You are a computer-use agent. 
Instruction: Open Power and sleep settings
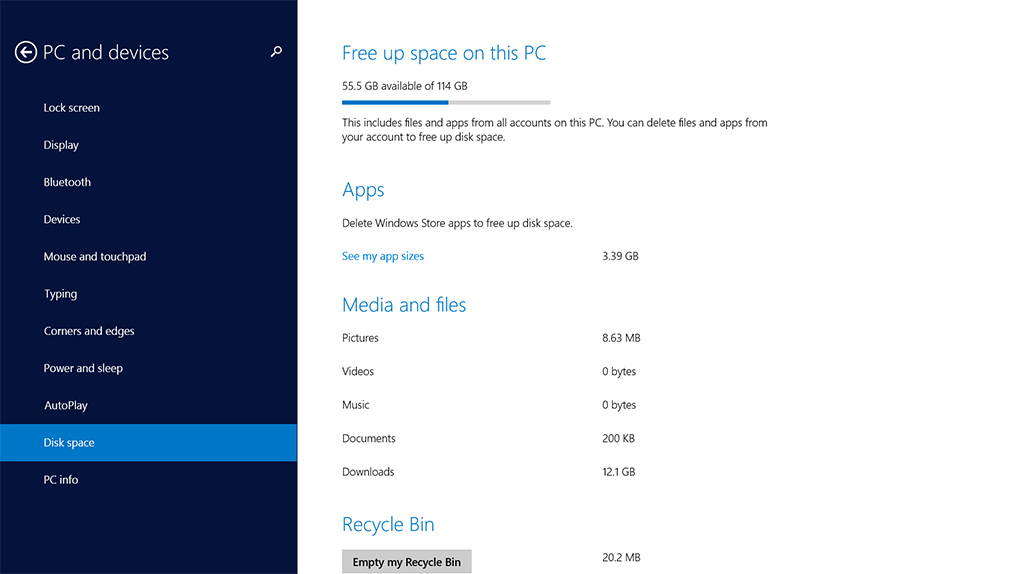pyautogui.click(x=83, y=368)
